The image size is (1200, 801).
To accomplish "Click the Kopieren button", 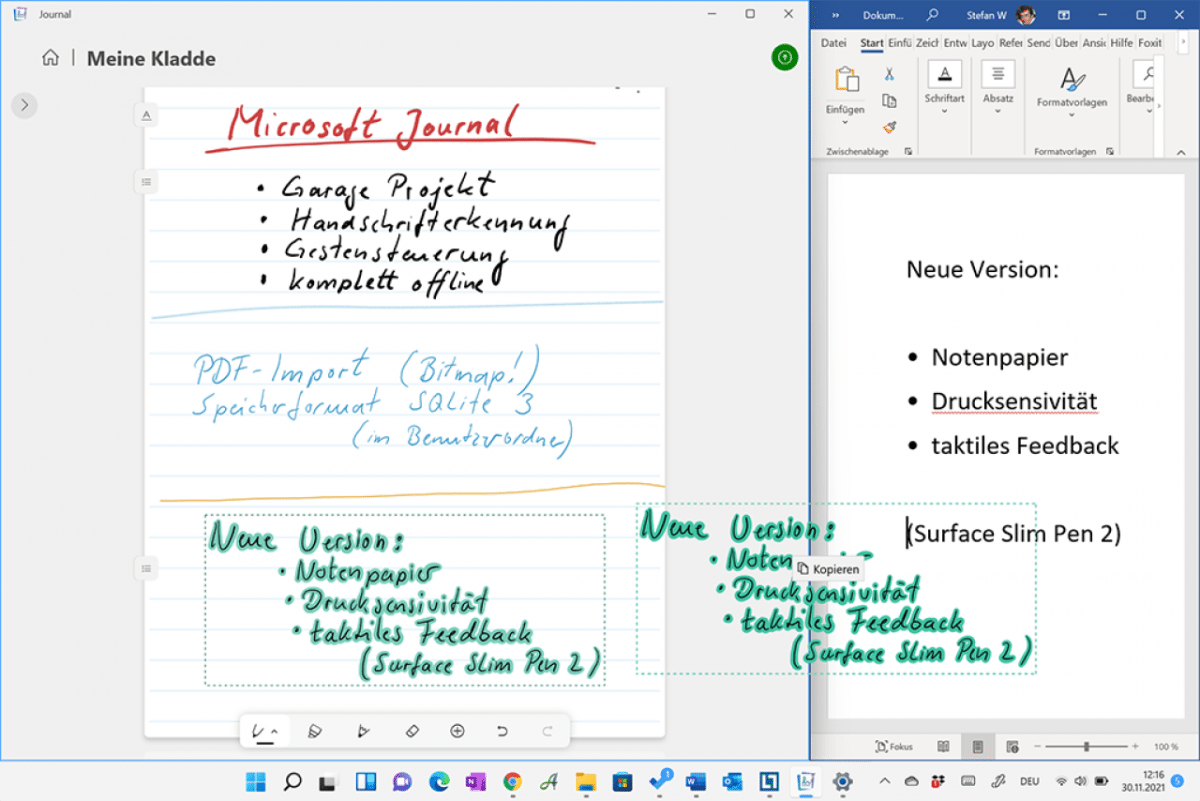I will tap(828, 569).
